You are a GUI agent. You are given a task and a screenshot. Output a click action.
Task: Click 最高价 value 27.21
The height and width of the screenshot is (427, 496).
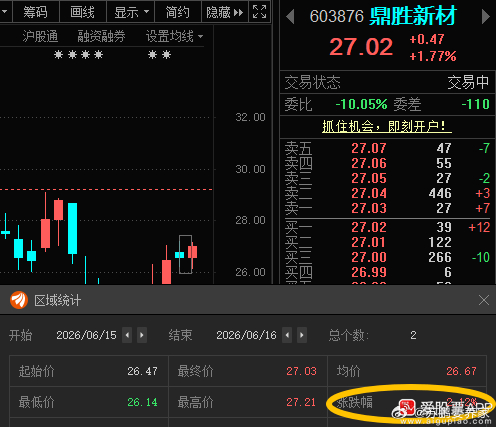[x=301, y=402]
